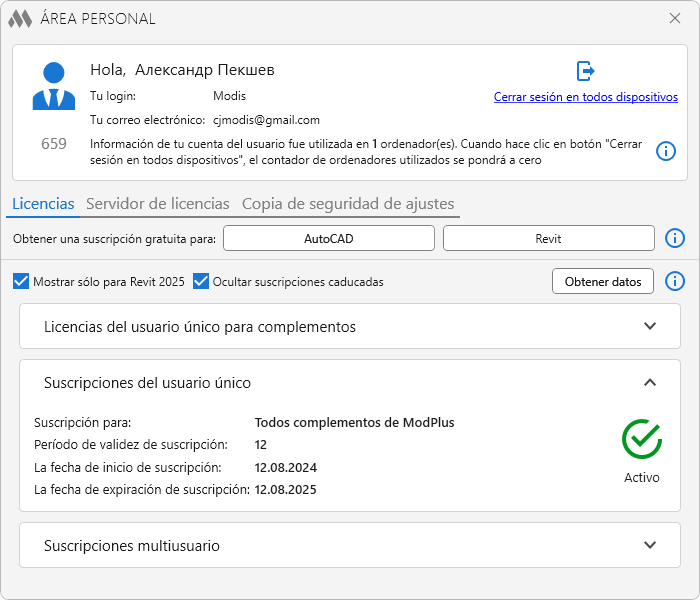Click the expiration date 12.08.2025
Viewport: 700px width, 600px height.
(x=285, y=490)
